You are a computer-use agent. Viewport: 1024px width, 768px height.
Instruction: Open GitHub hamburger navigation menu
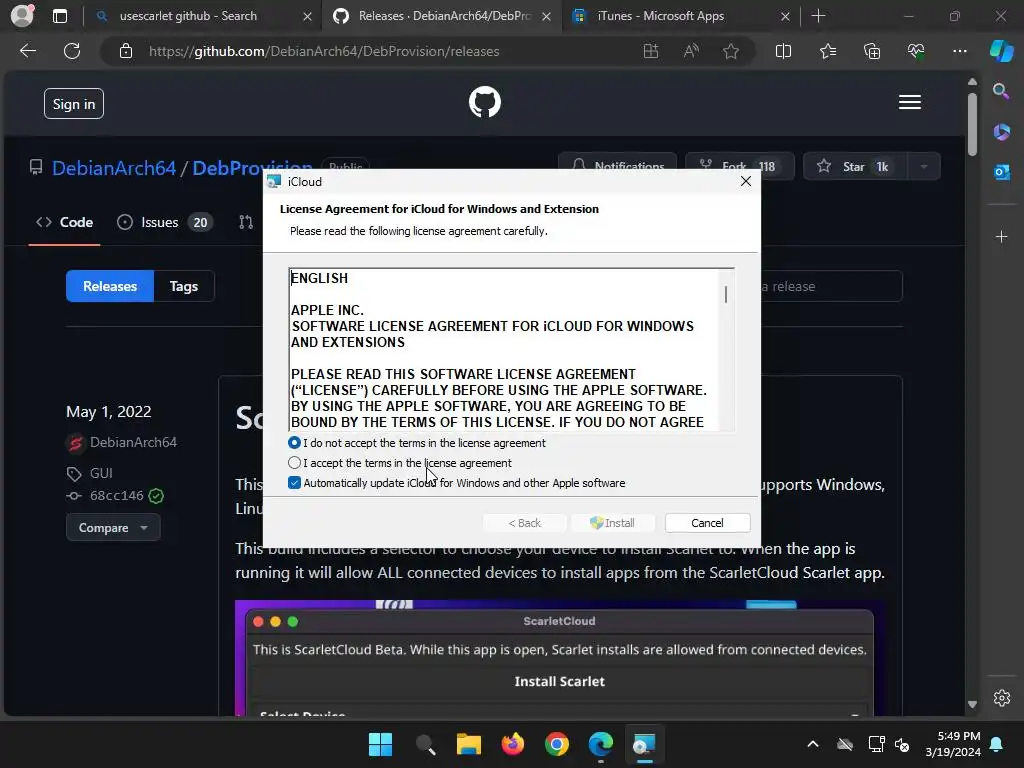pyautogui.click(x=909, y=103)
